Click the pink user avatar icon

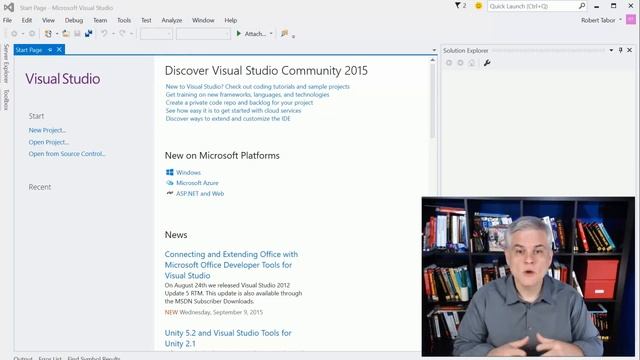coord(631,20)
